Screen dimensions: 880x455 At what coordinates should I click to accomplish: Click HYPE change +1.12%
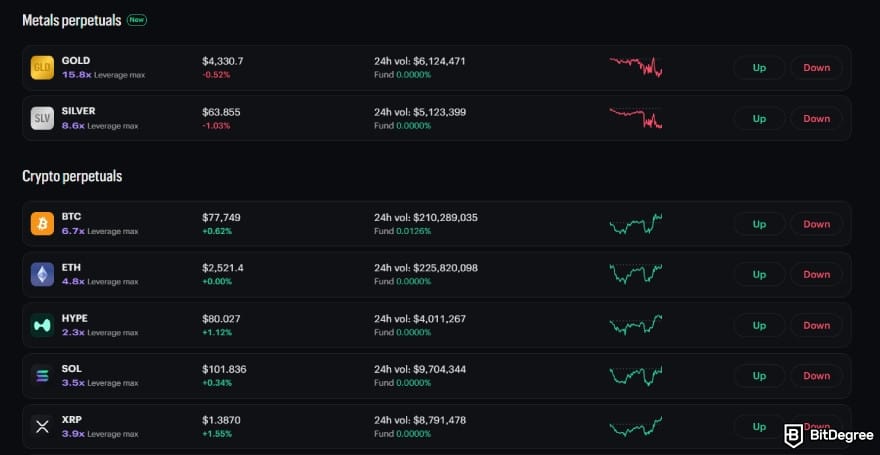pyautogui.click(x=217, y=332)
